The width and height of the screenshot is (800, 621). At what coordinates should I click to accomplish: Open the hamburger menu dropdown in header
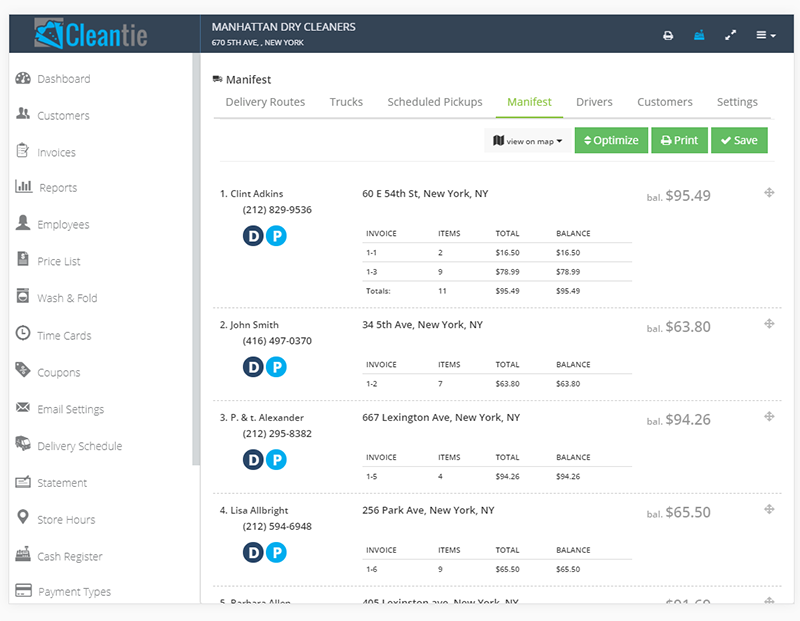765,35
